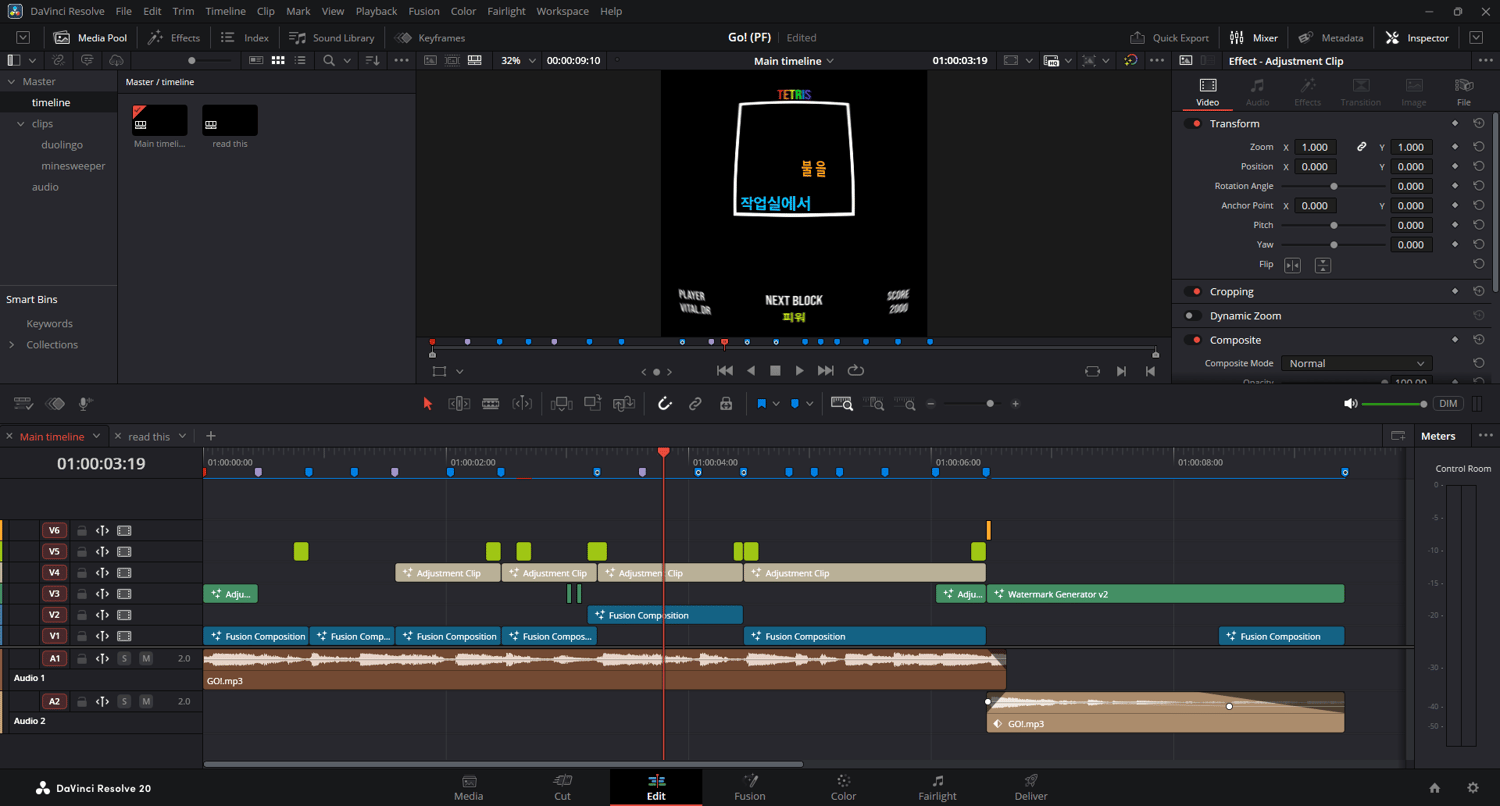This screenshot has height=806, width=1500.
Task: Adjust the Rotation Angle slider
Action: [1333, 186]
